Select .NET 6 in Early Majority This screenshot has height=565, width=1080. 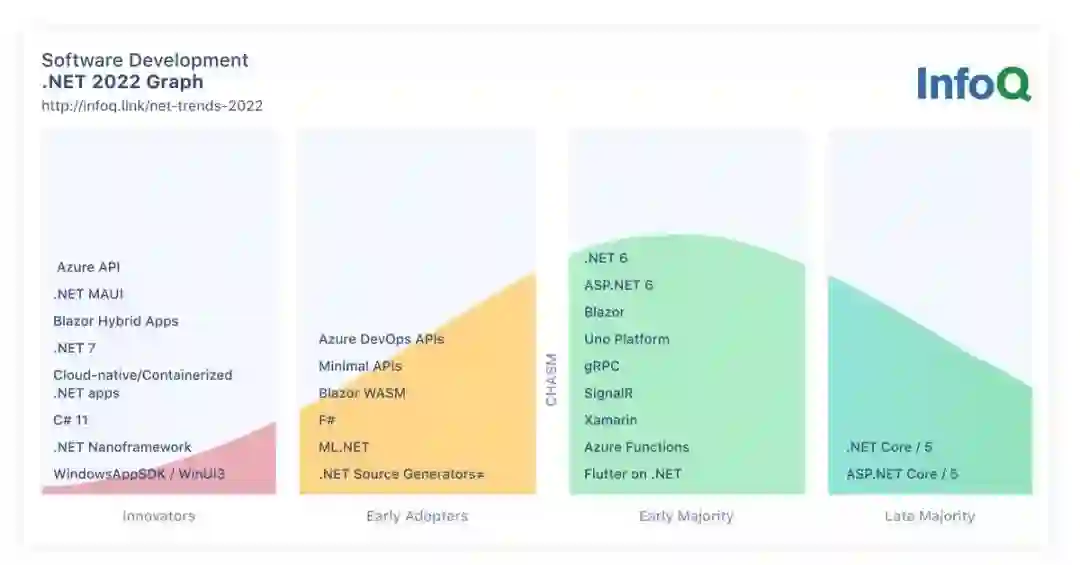pos(606,258)
